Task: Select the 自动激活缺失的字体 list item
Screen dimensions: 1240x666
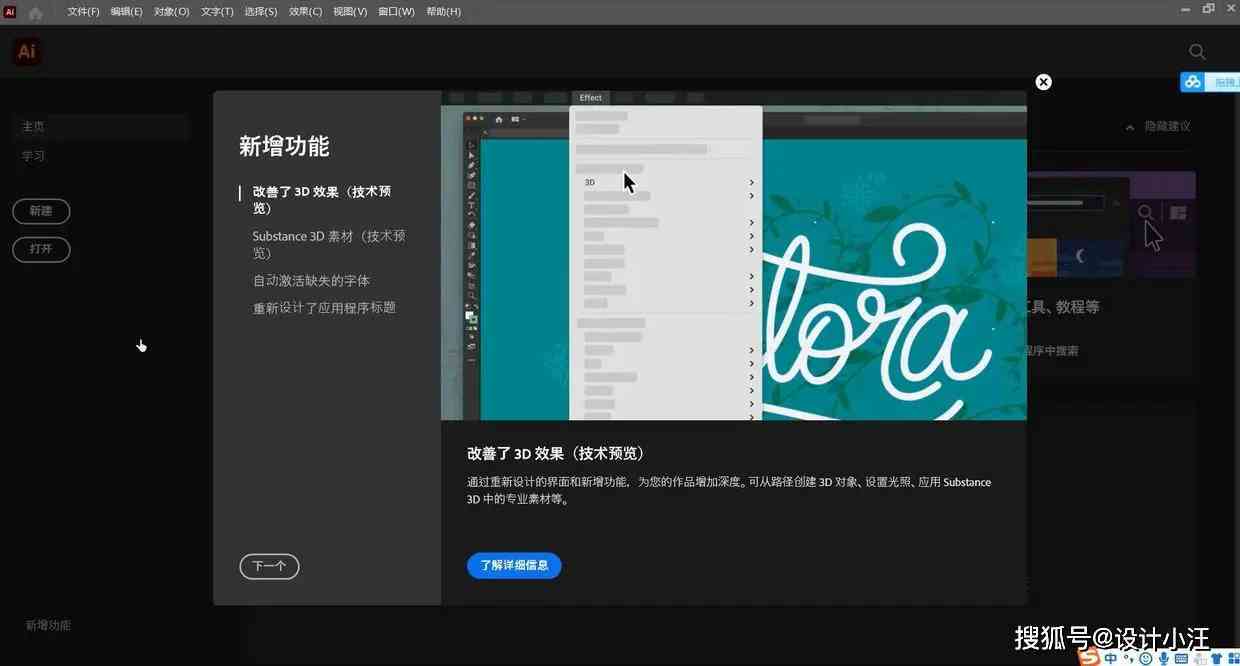Action: coord(311,281)
